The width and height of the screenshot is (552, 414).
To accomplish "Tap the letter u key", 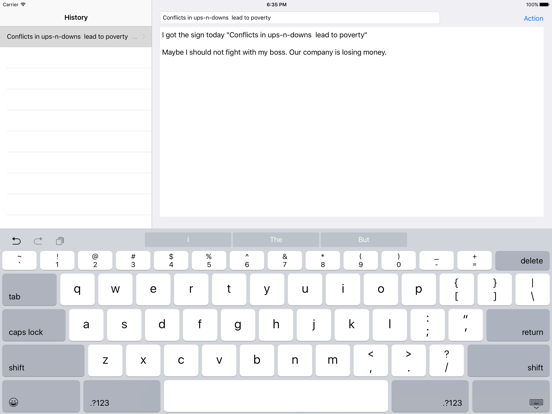I will 305,289.
